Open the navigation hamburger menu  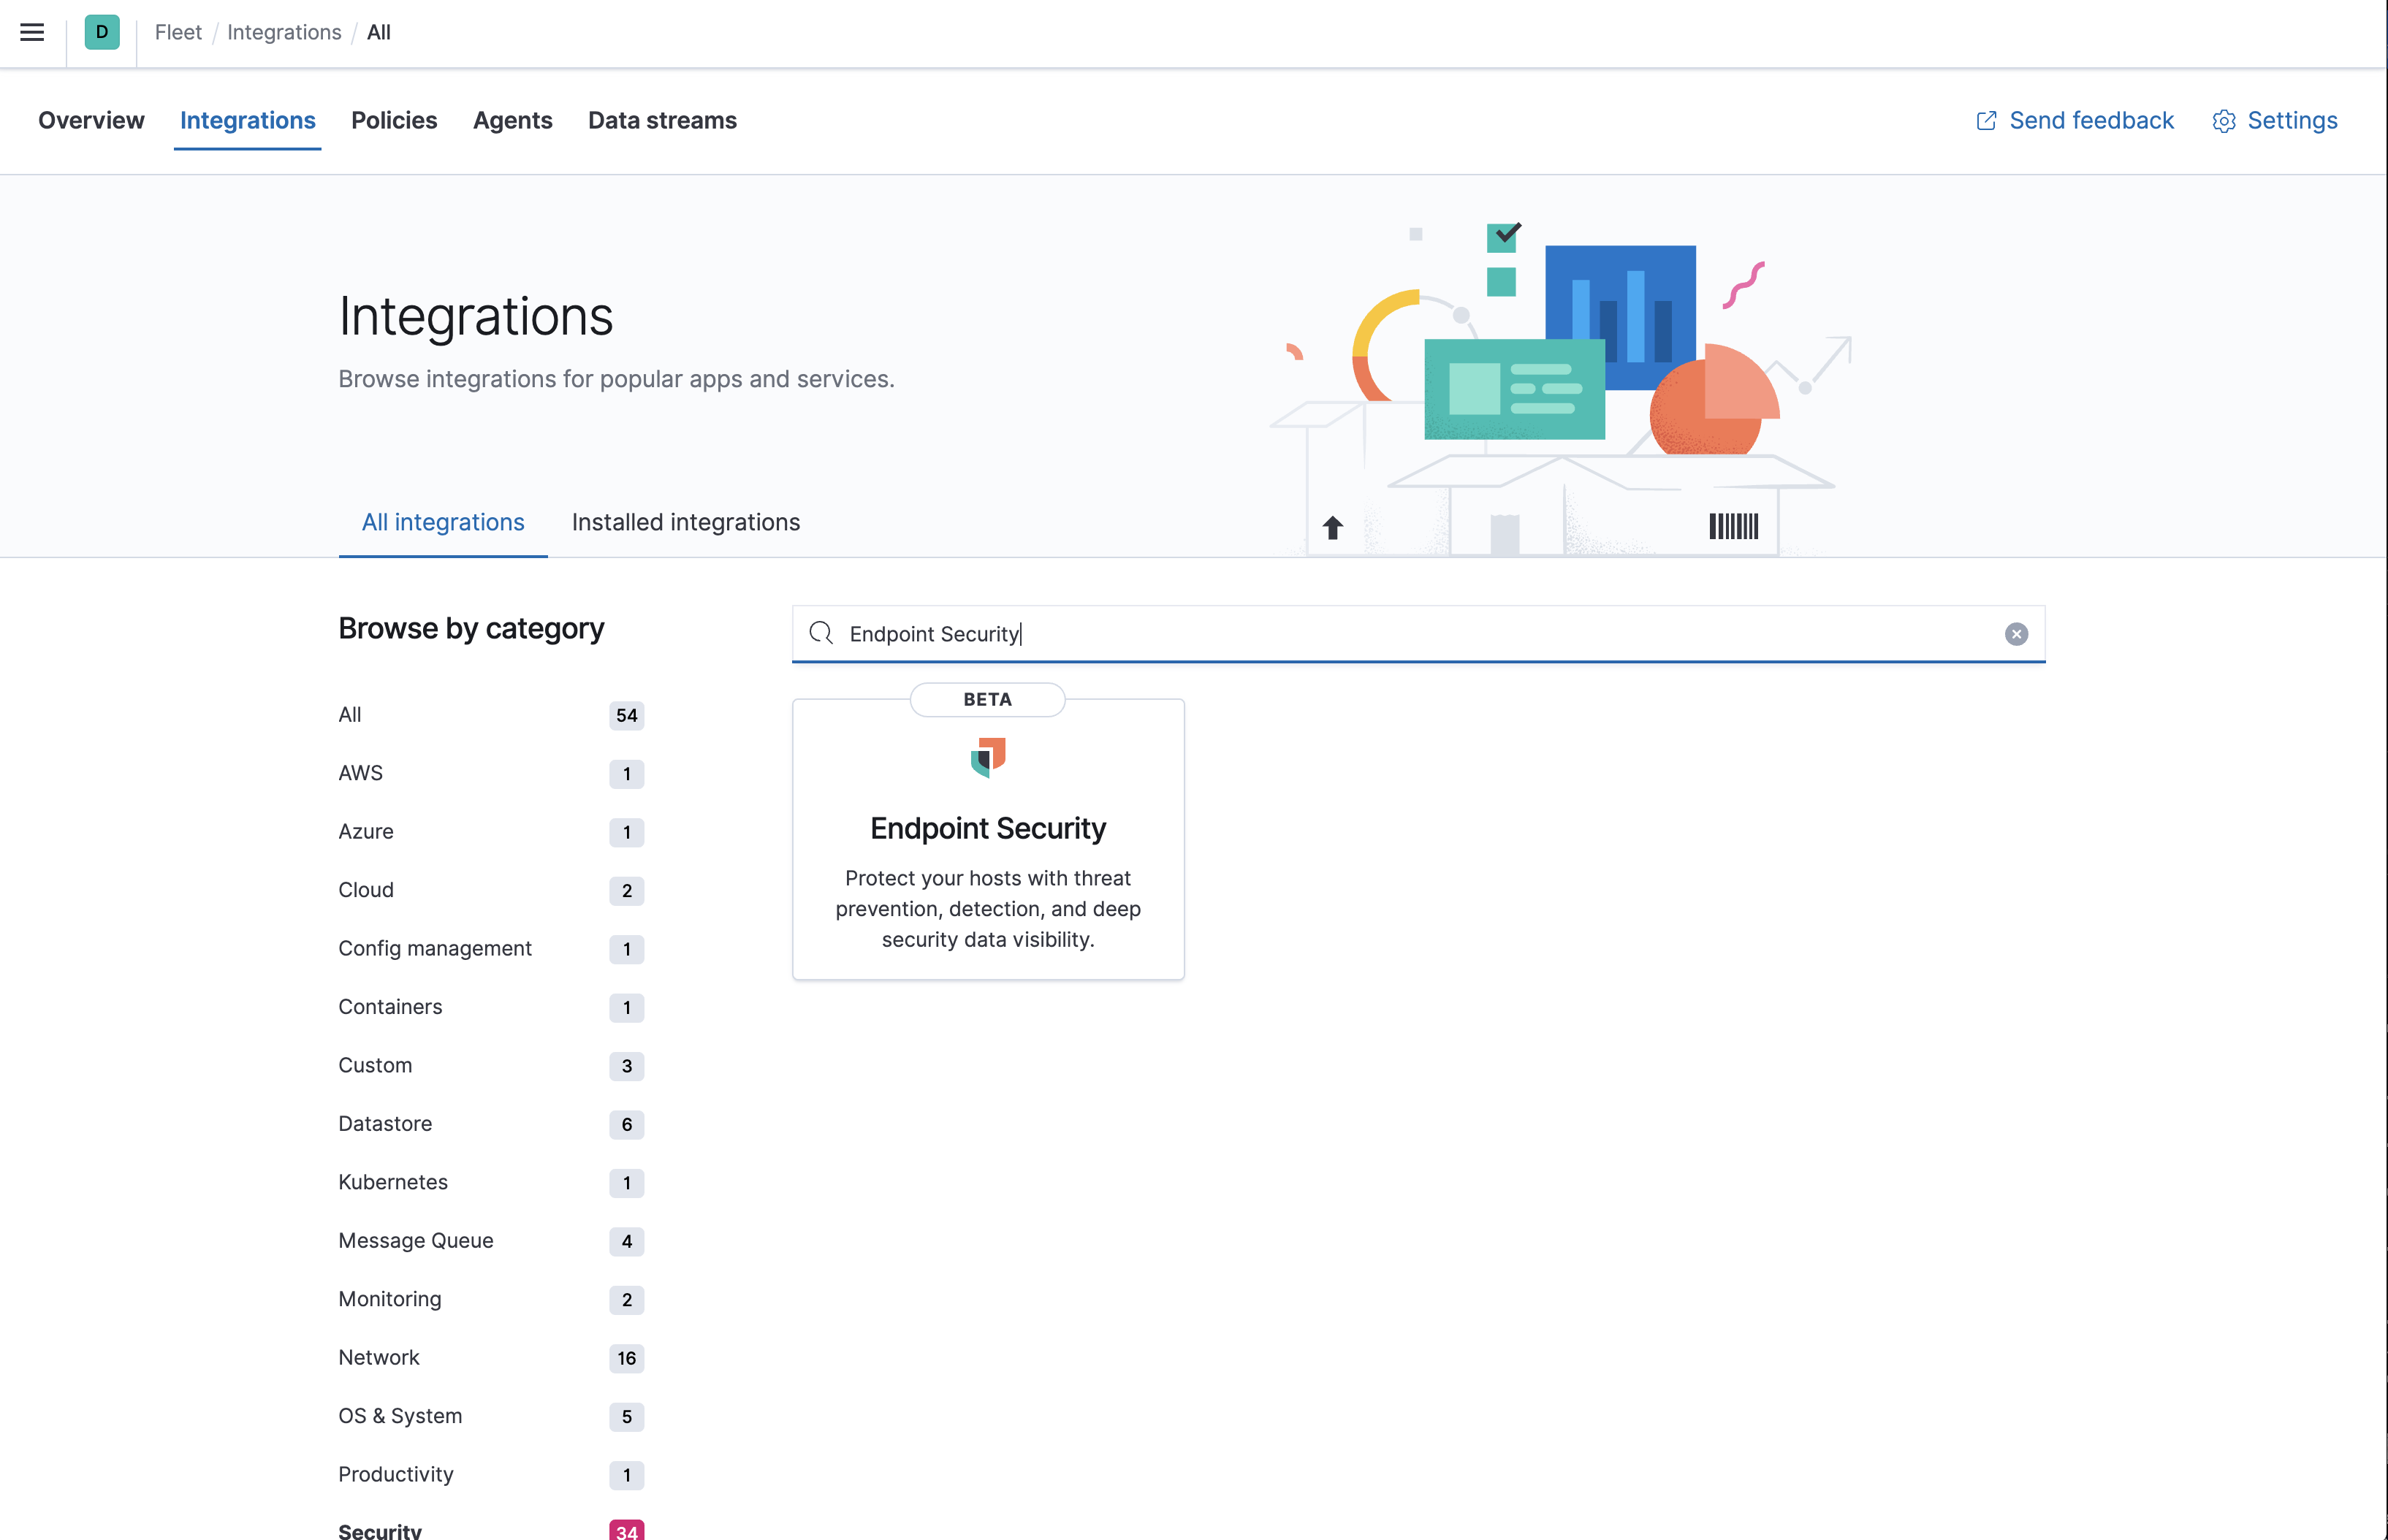click(32, 32)
